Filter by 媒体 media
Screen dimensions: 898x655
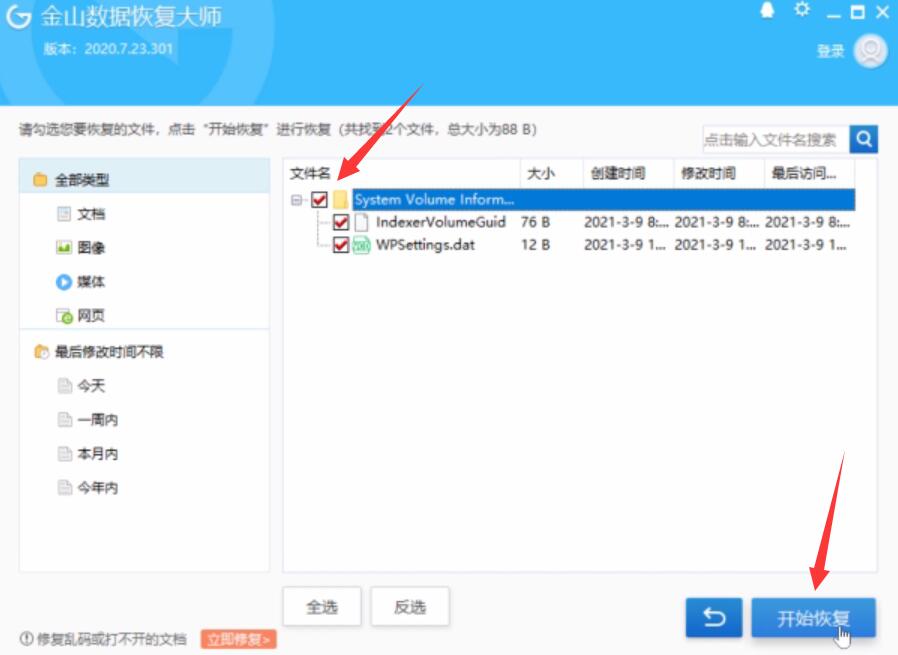[92, 282]
